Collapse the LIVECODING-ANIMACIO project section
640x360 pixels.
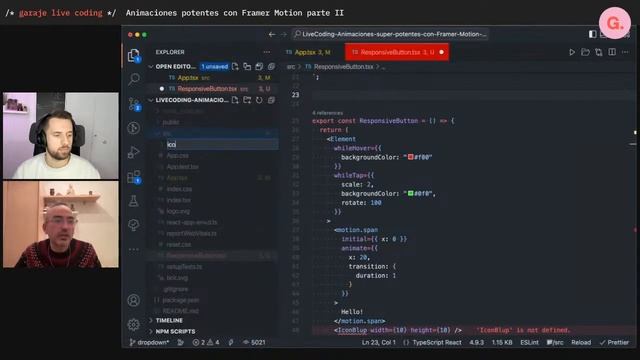coord(189,100)
